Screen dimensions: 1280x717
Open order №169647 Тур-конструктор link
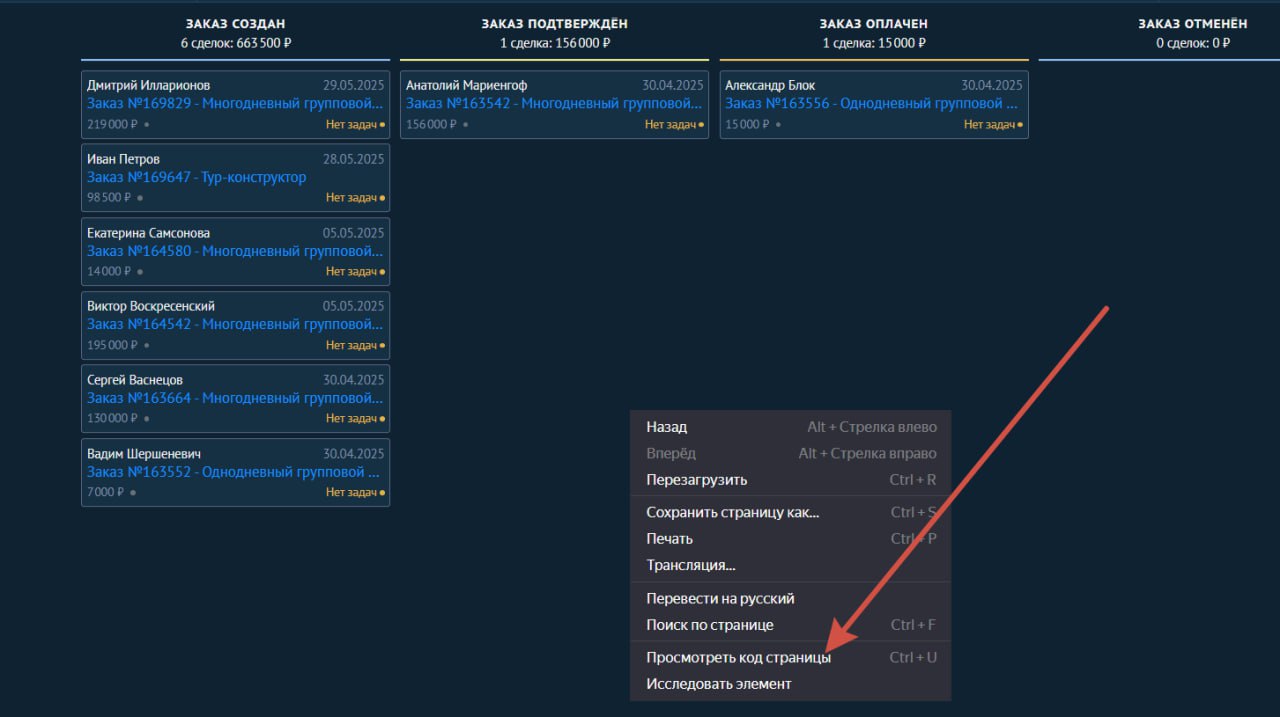tap(197, 177)
